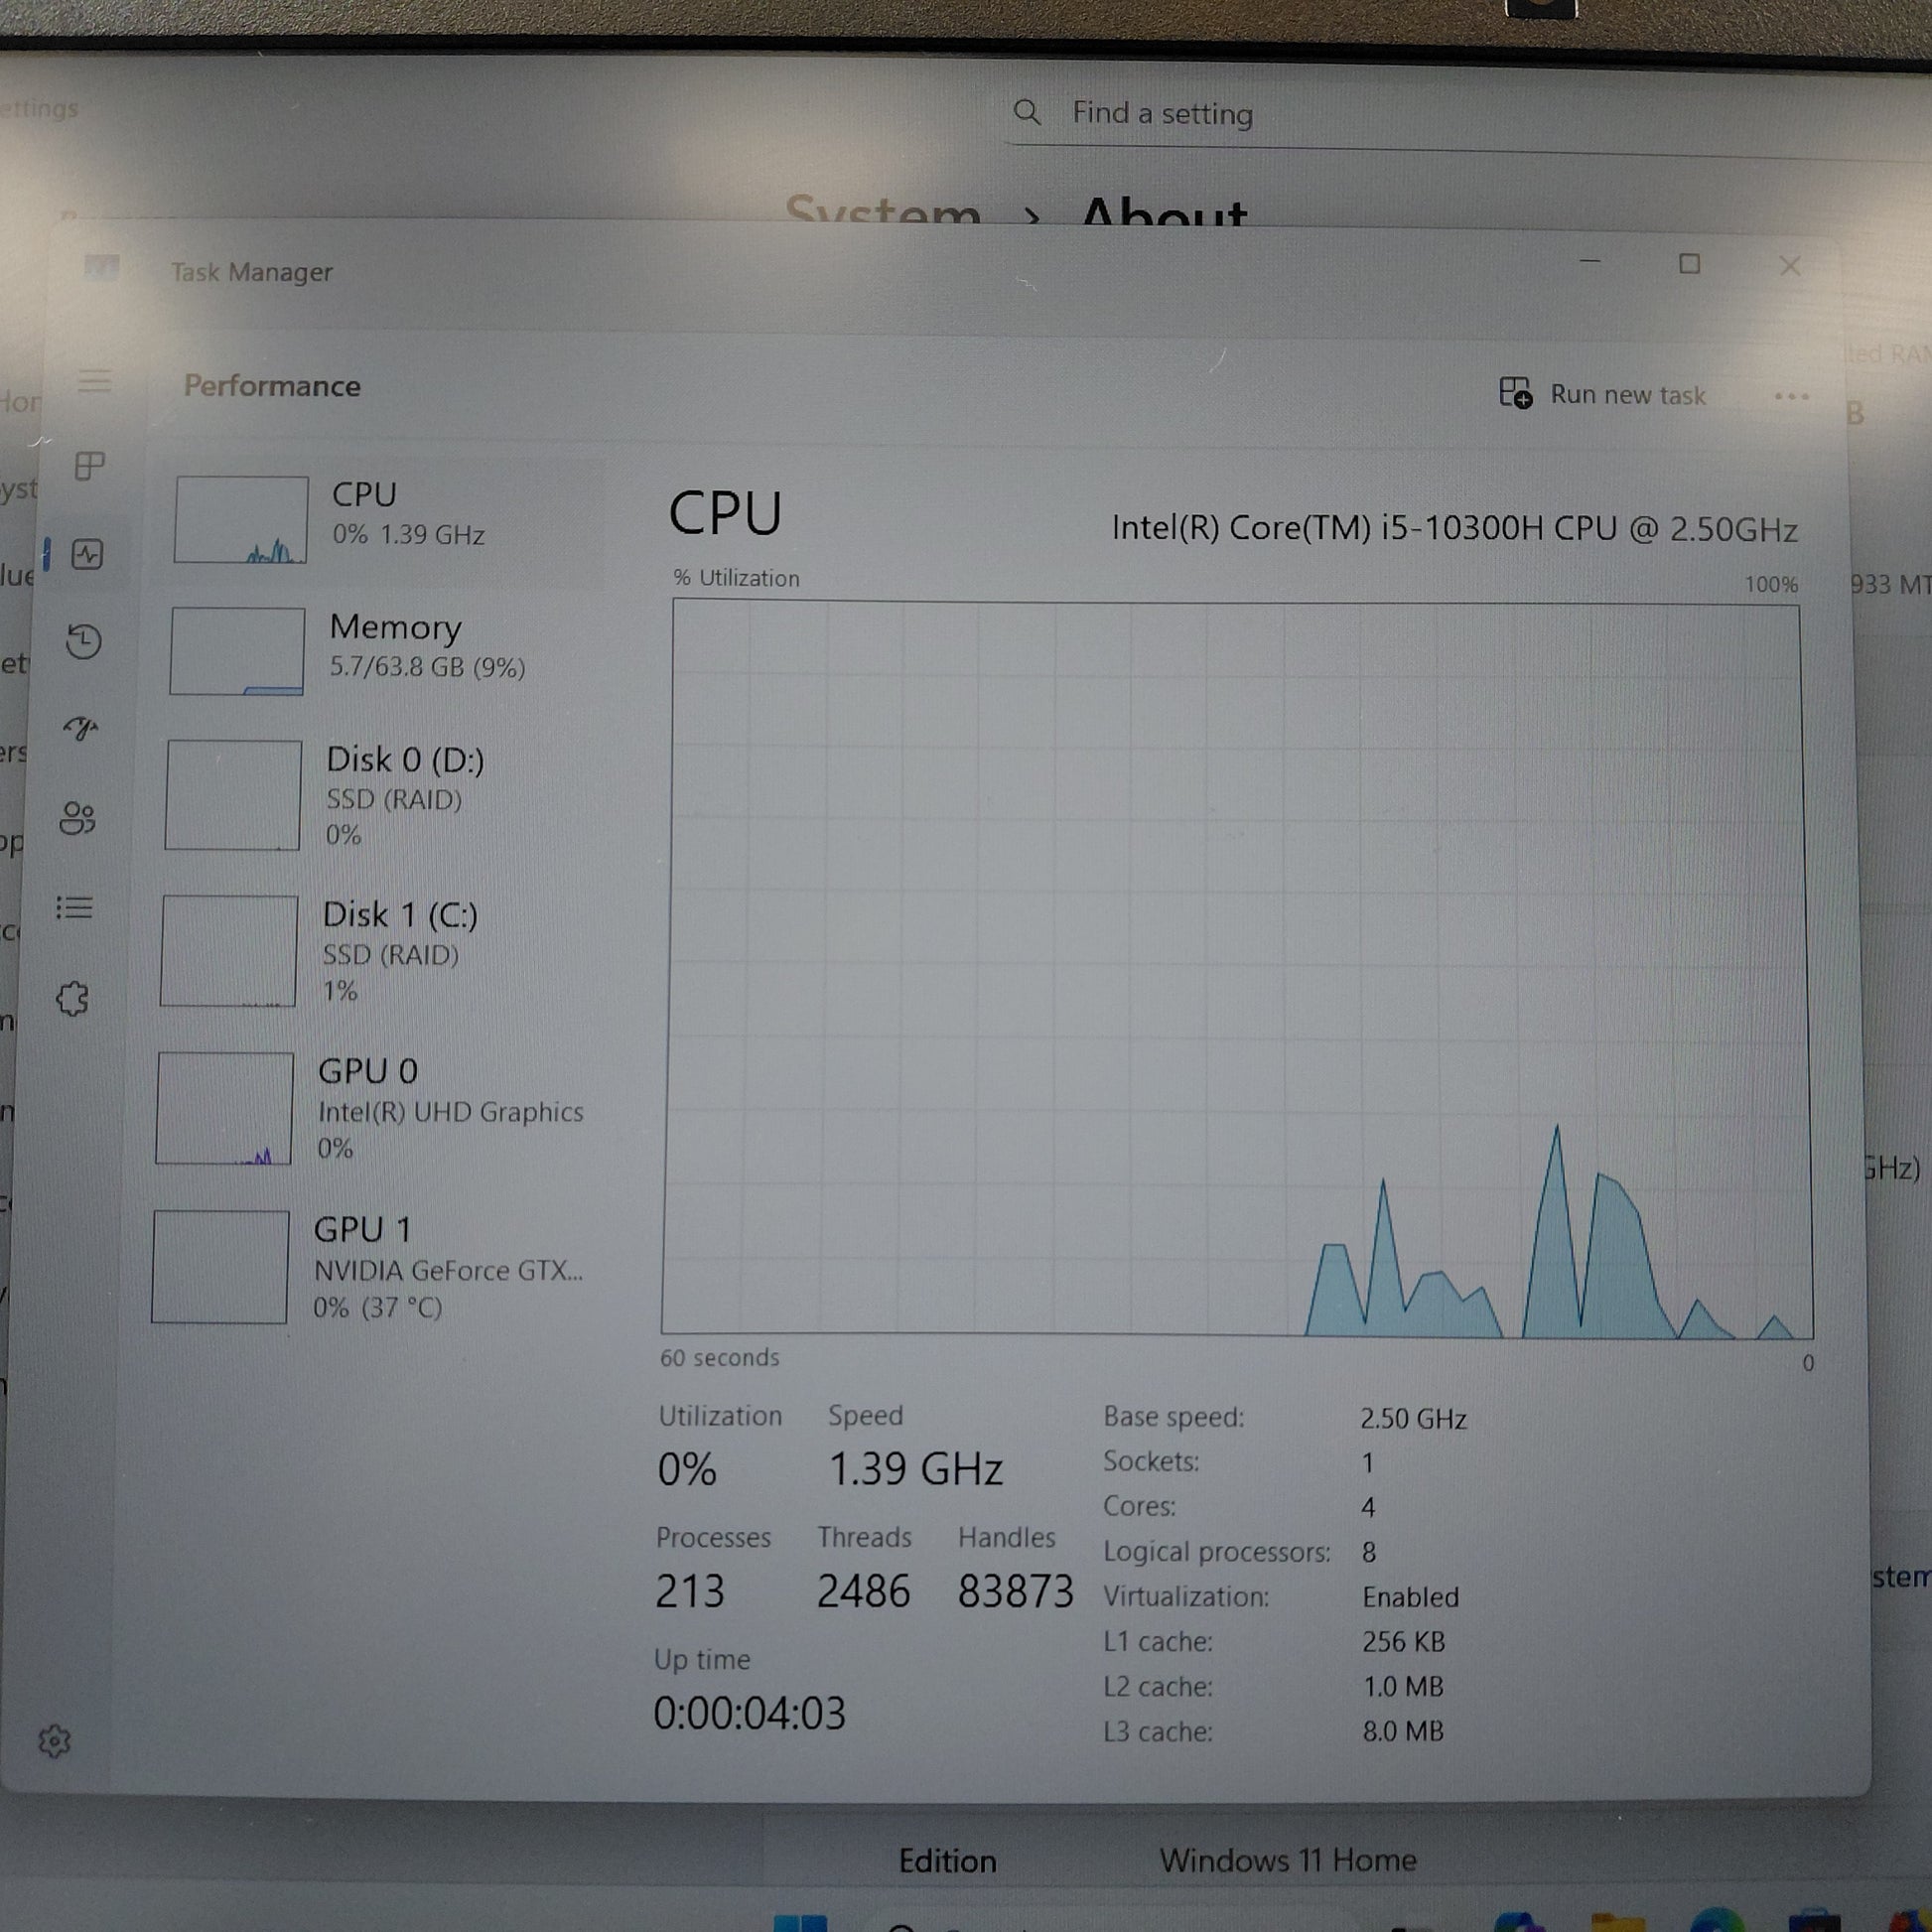1932x1932 pixels.
Task: Open the App history icon in sidebar
Action: (x=84, y=642)
